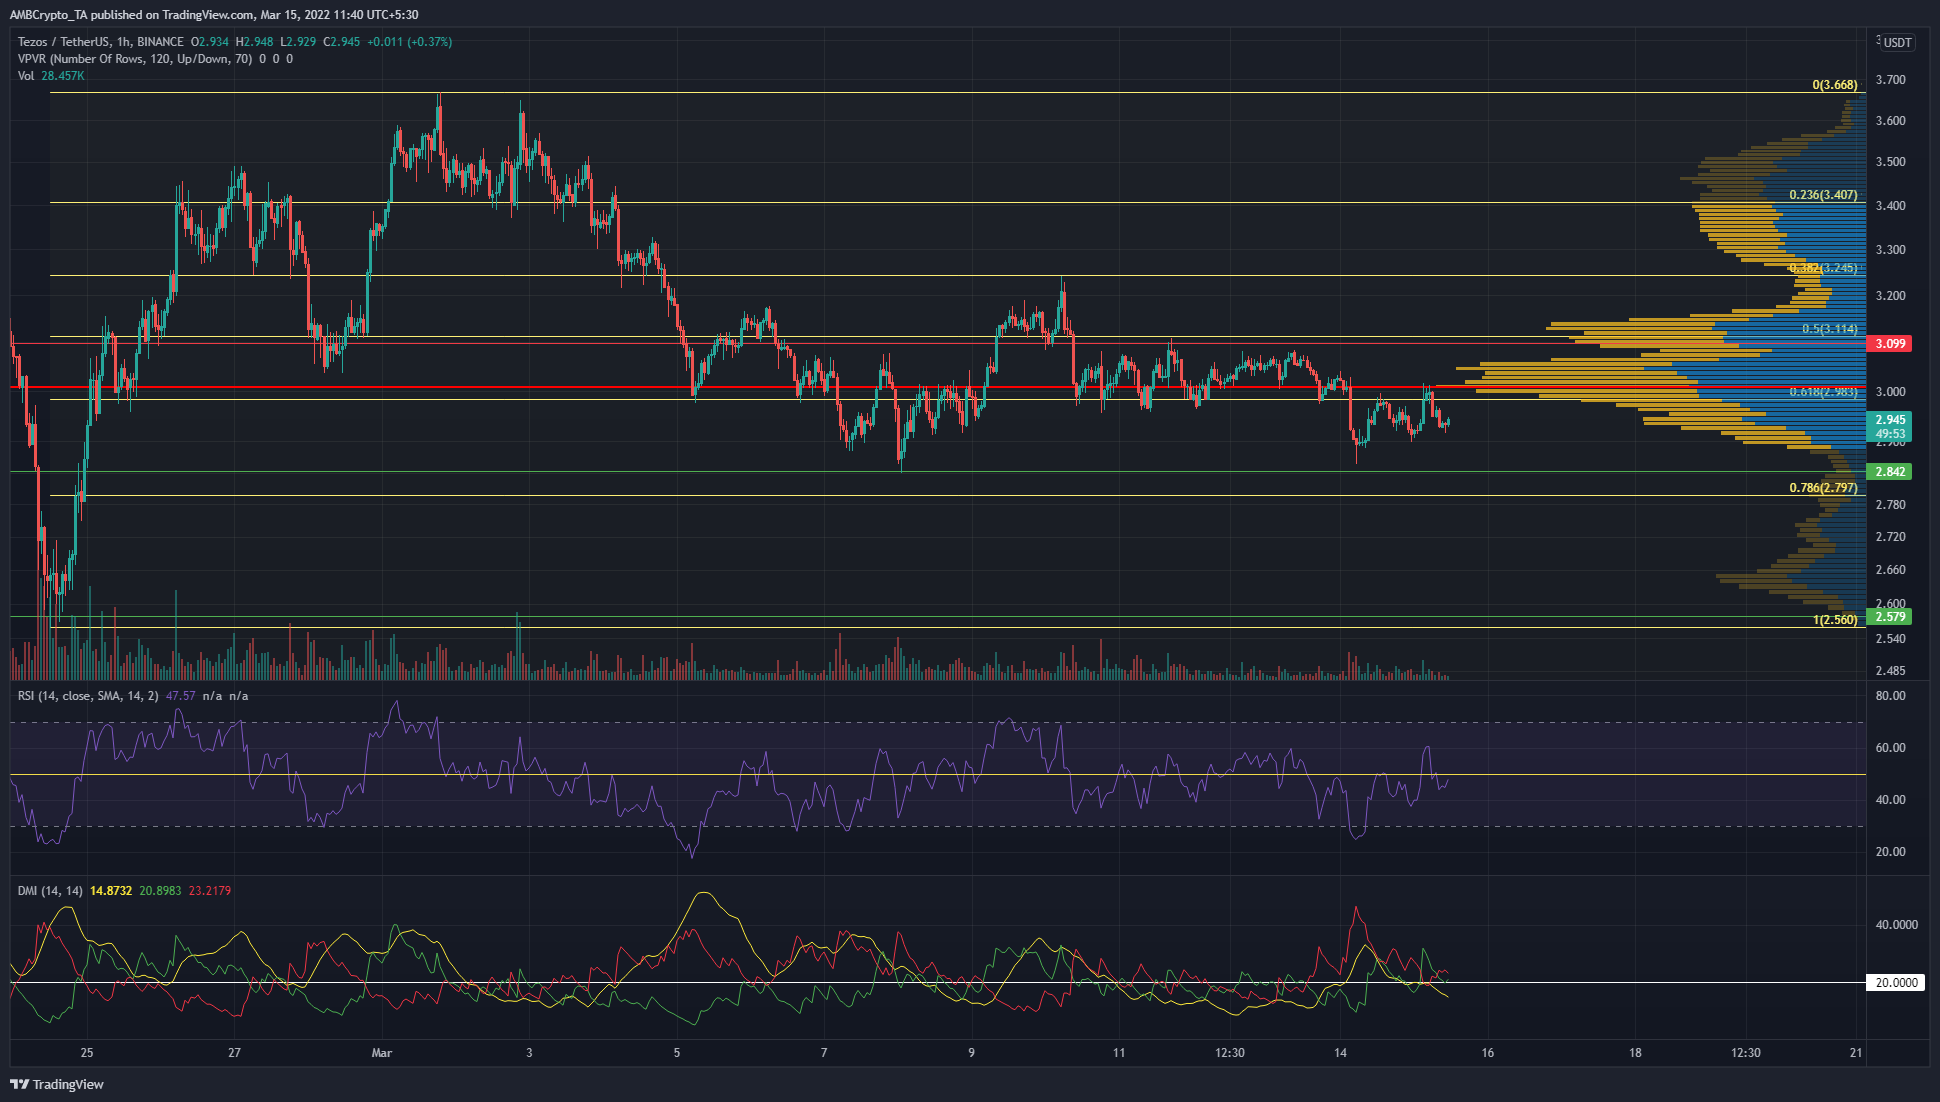Click the red 3.099 price label
The height and width of the screenshot is (1102, 1940).
(x=1889, y=343)
